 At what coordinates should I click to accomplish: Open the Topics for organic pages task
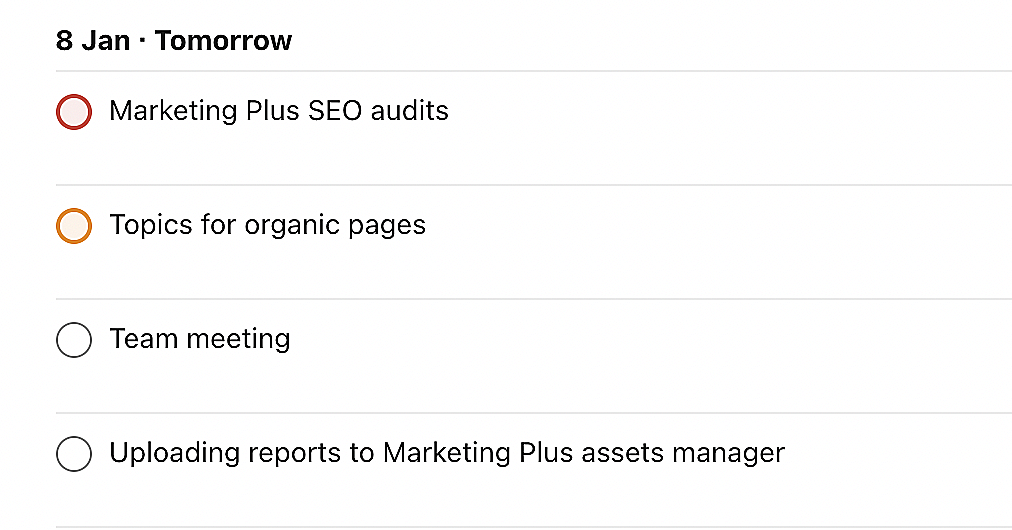(267, 225)
